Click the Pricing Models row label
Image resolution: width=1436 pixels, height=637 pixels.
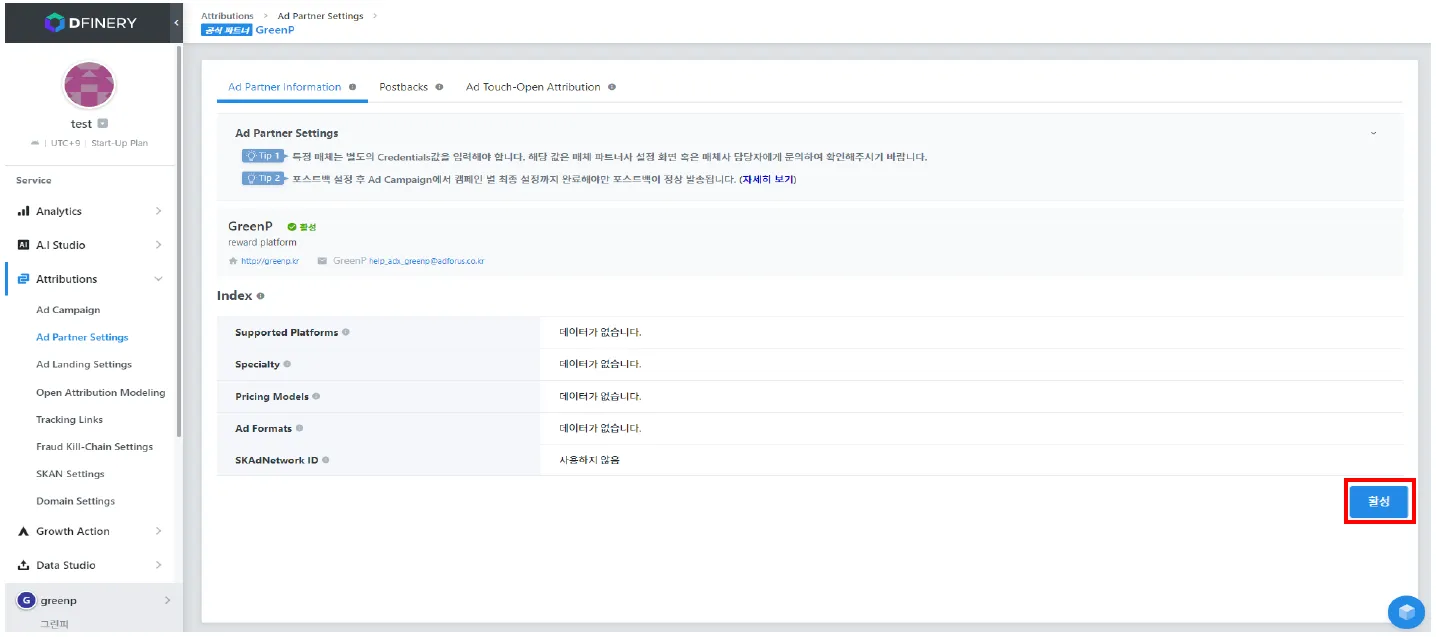click(x=272, y=396)
